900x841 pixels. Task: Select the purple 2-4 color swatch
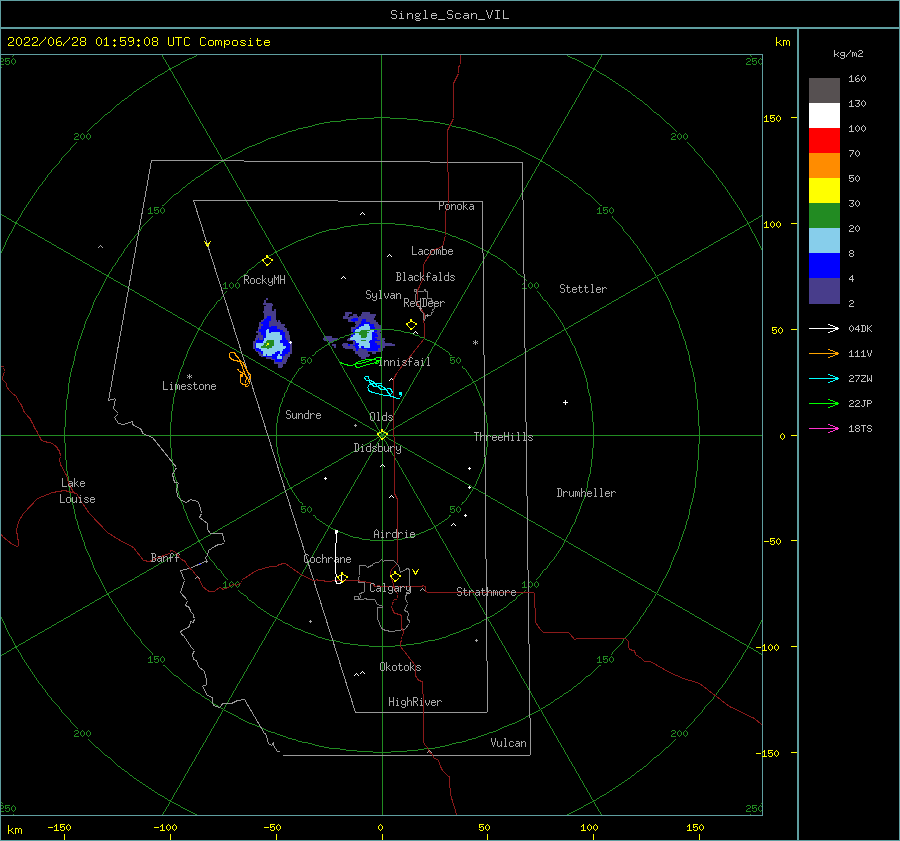[x=824, y=290]
